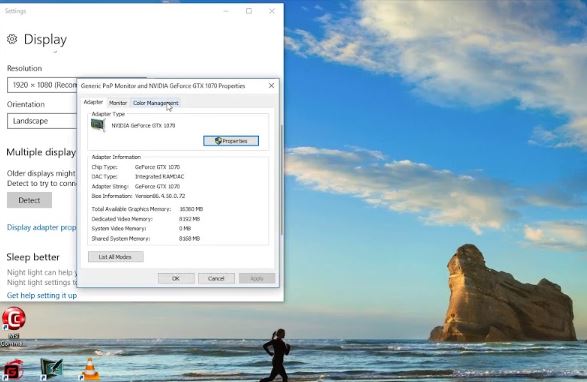Click Cancel in properties dialog

coord(216,278)
